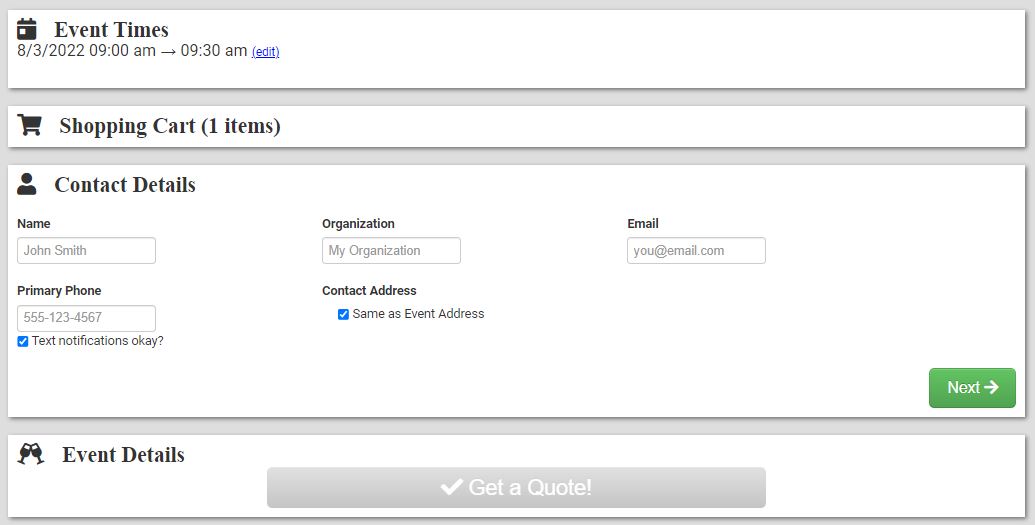Click the calendar icon beside Event Times

pyautogui.click(x=27, y=29)
